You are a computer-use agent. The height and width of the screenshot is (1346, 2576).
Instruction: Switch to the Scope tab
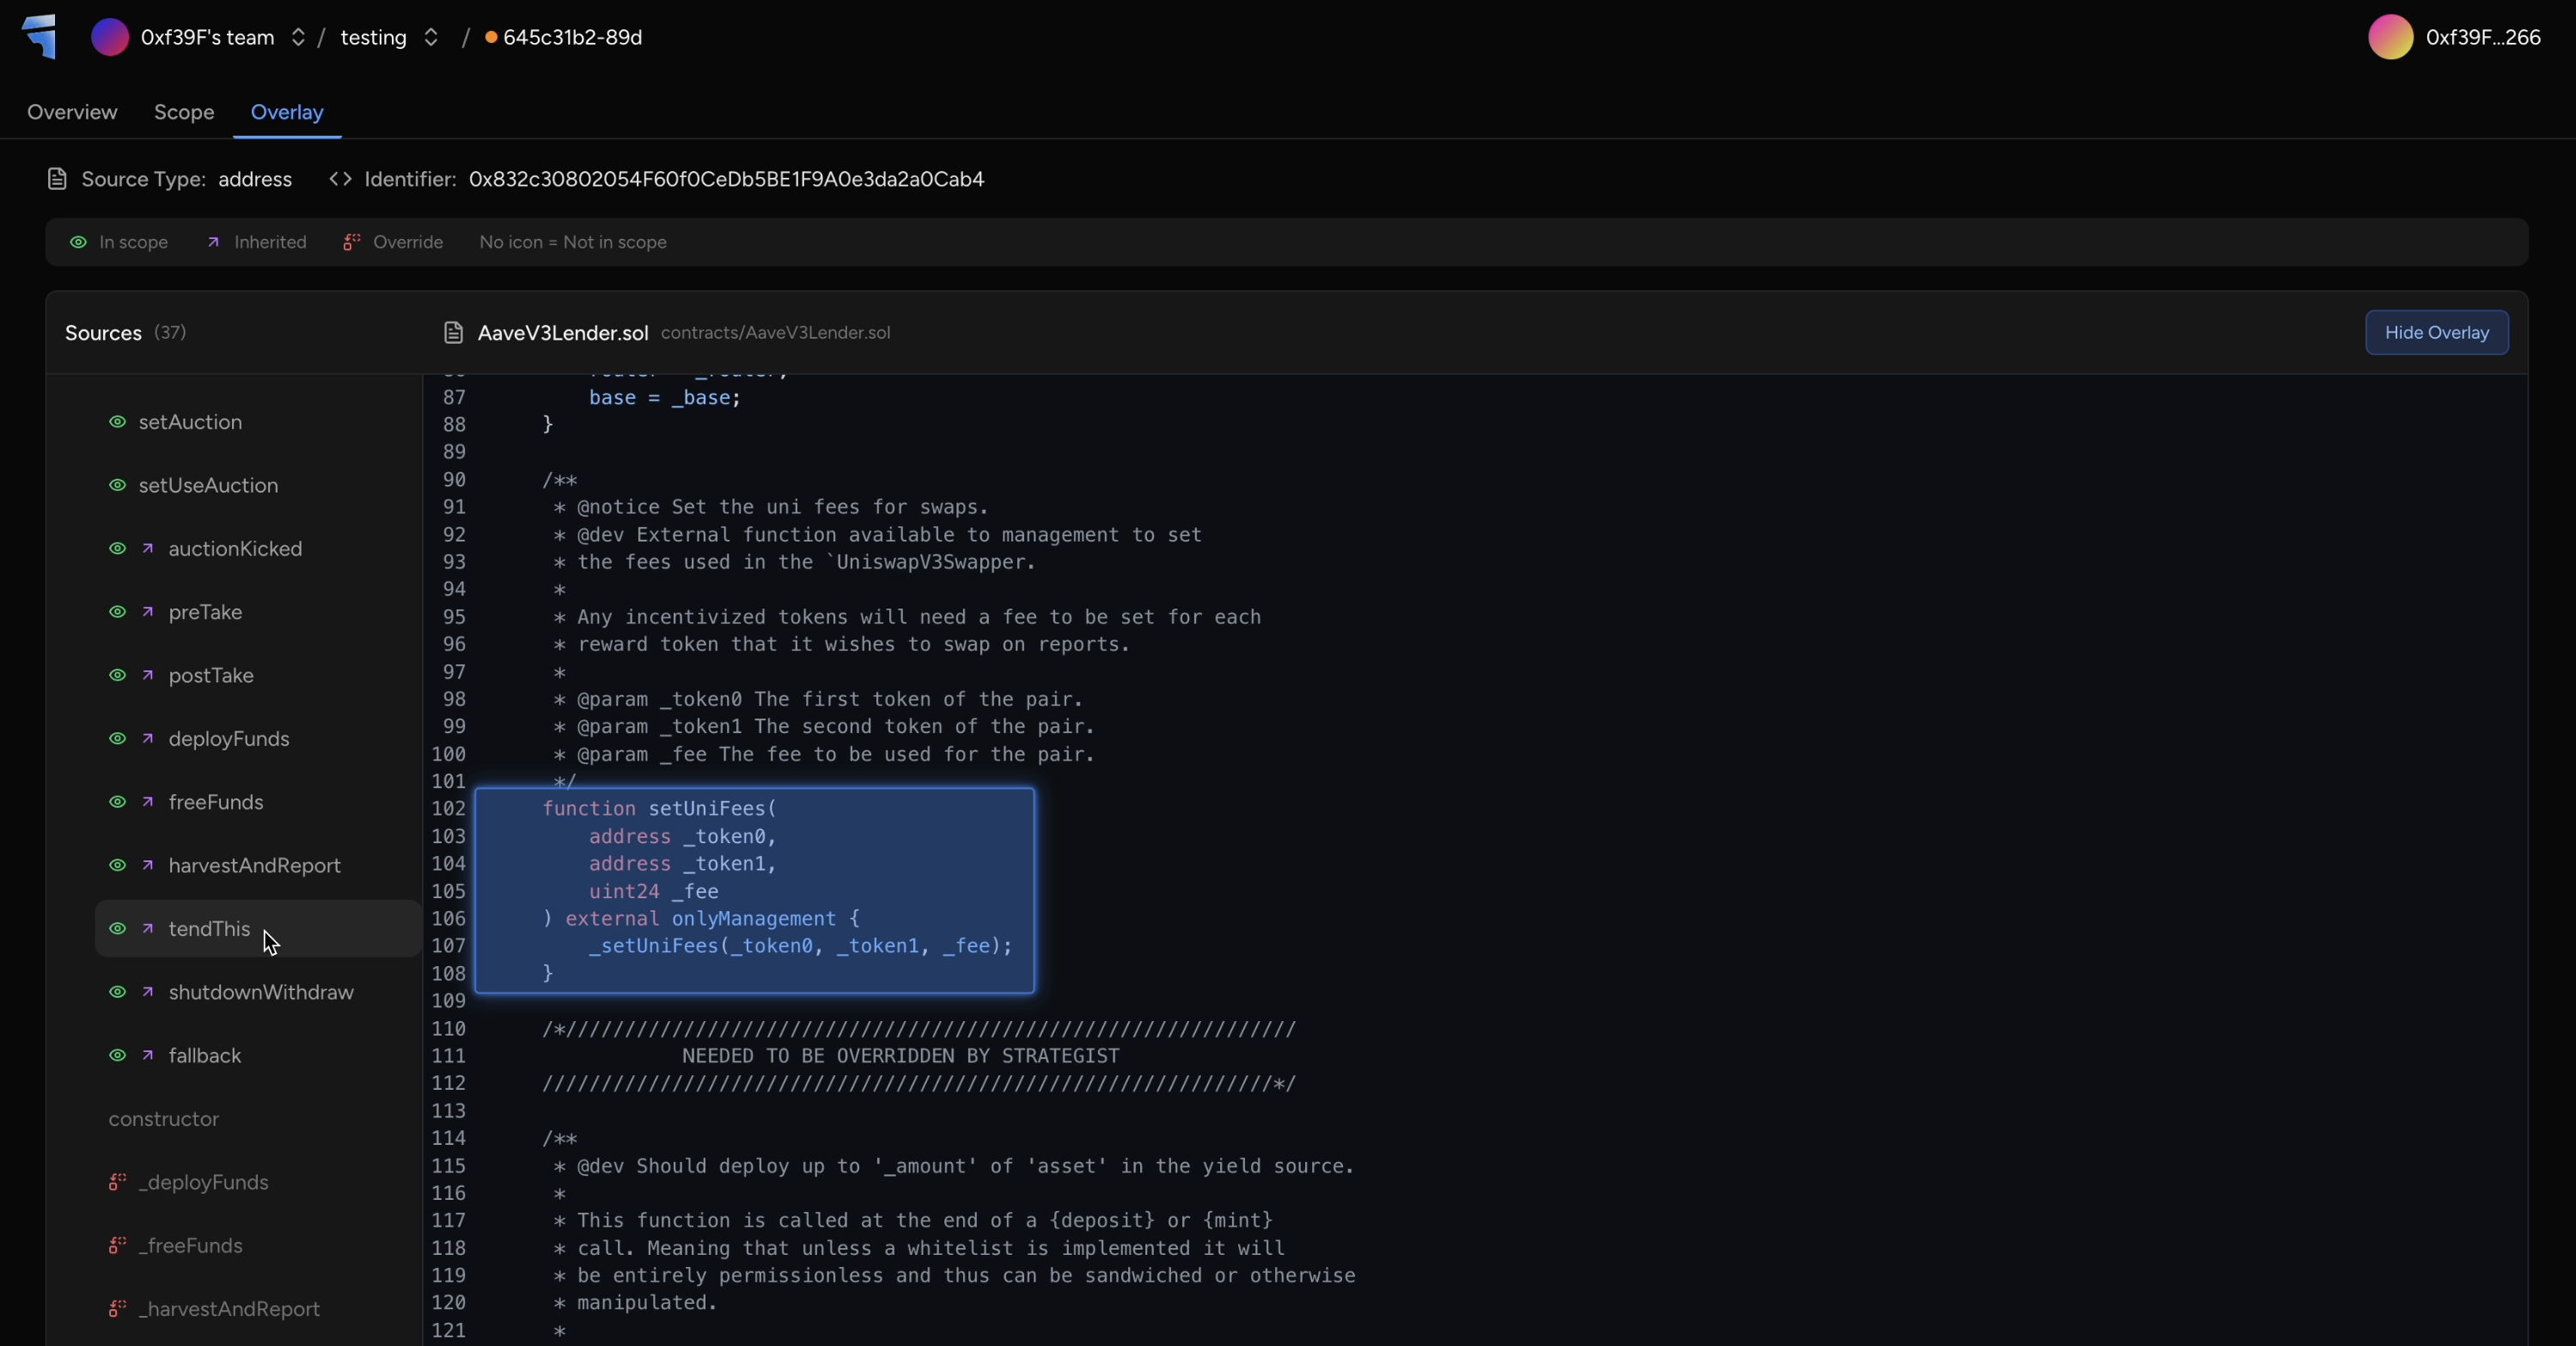coord(184,112)
